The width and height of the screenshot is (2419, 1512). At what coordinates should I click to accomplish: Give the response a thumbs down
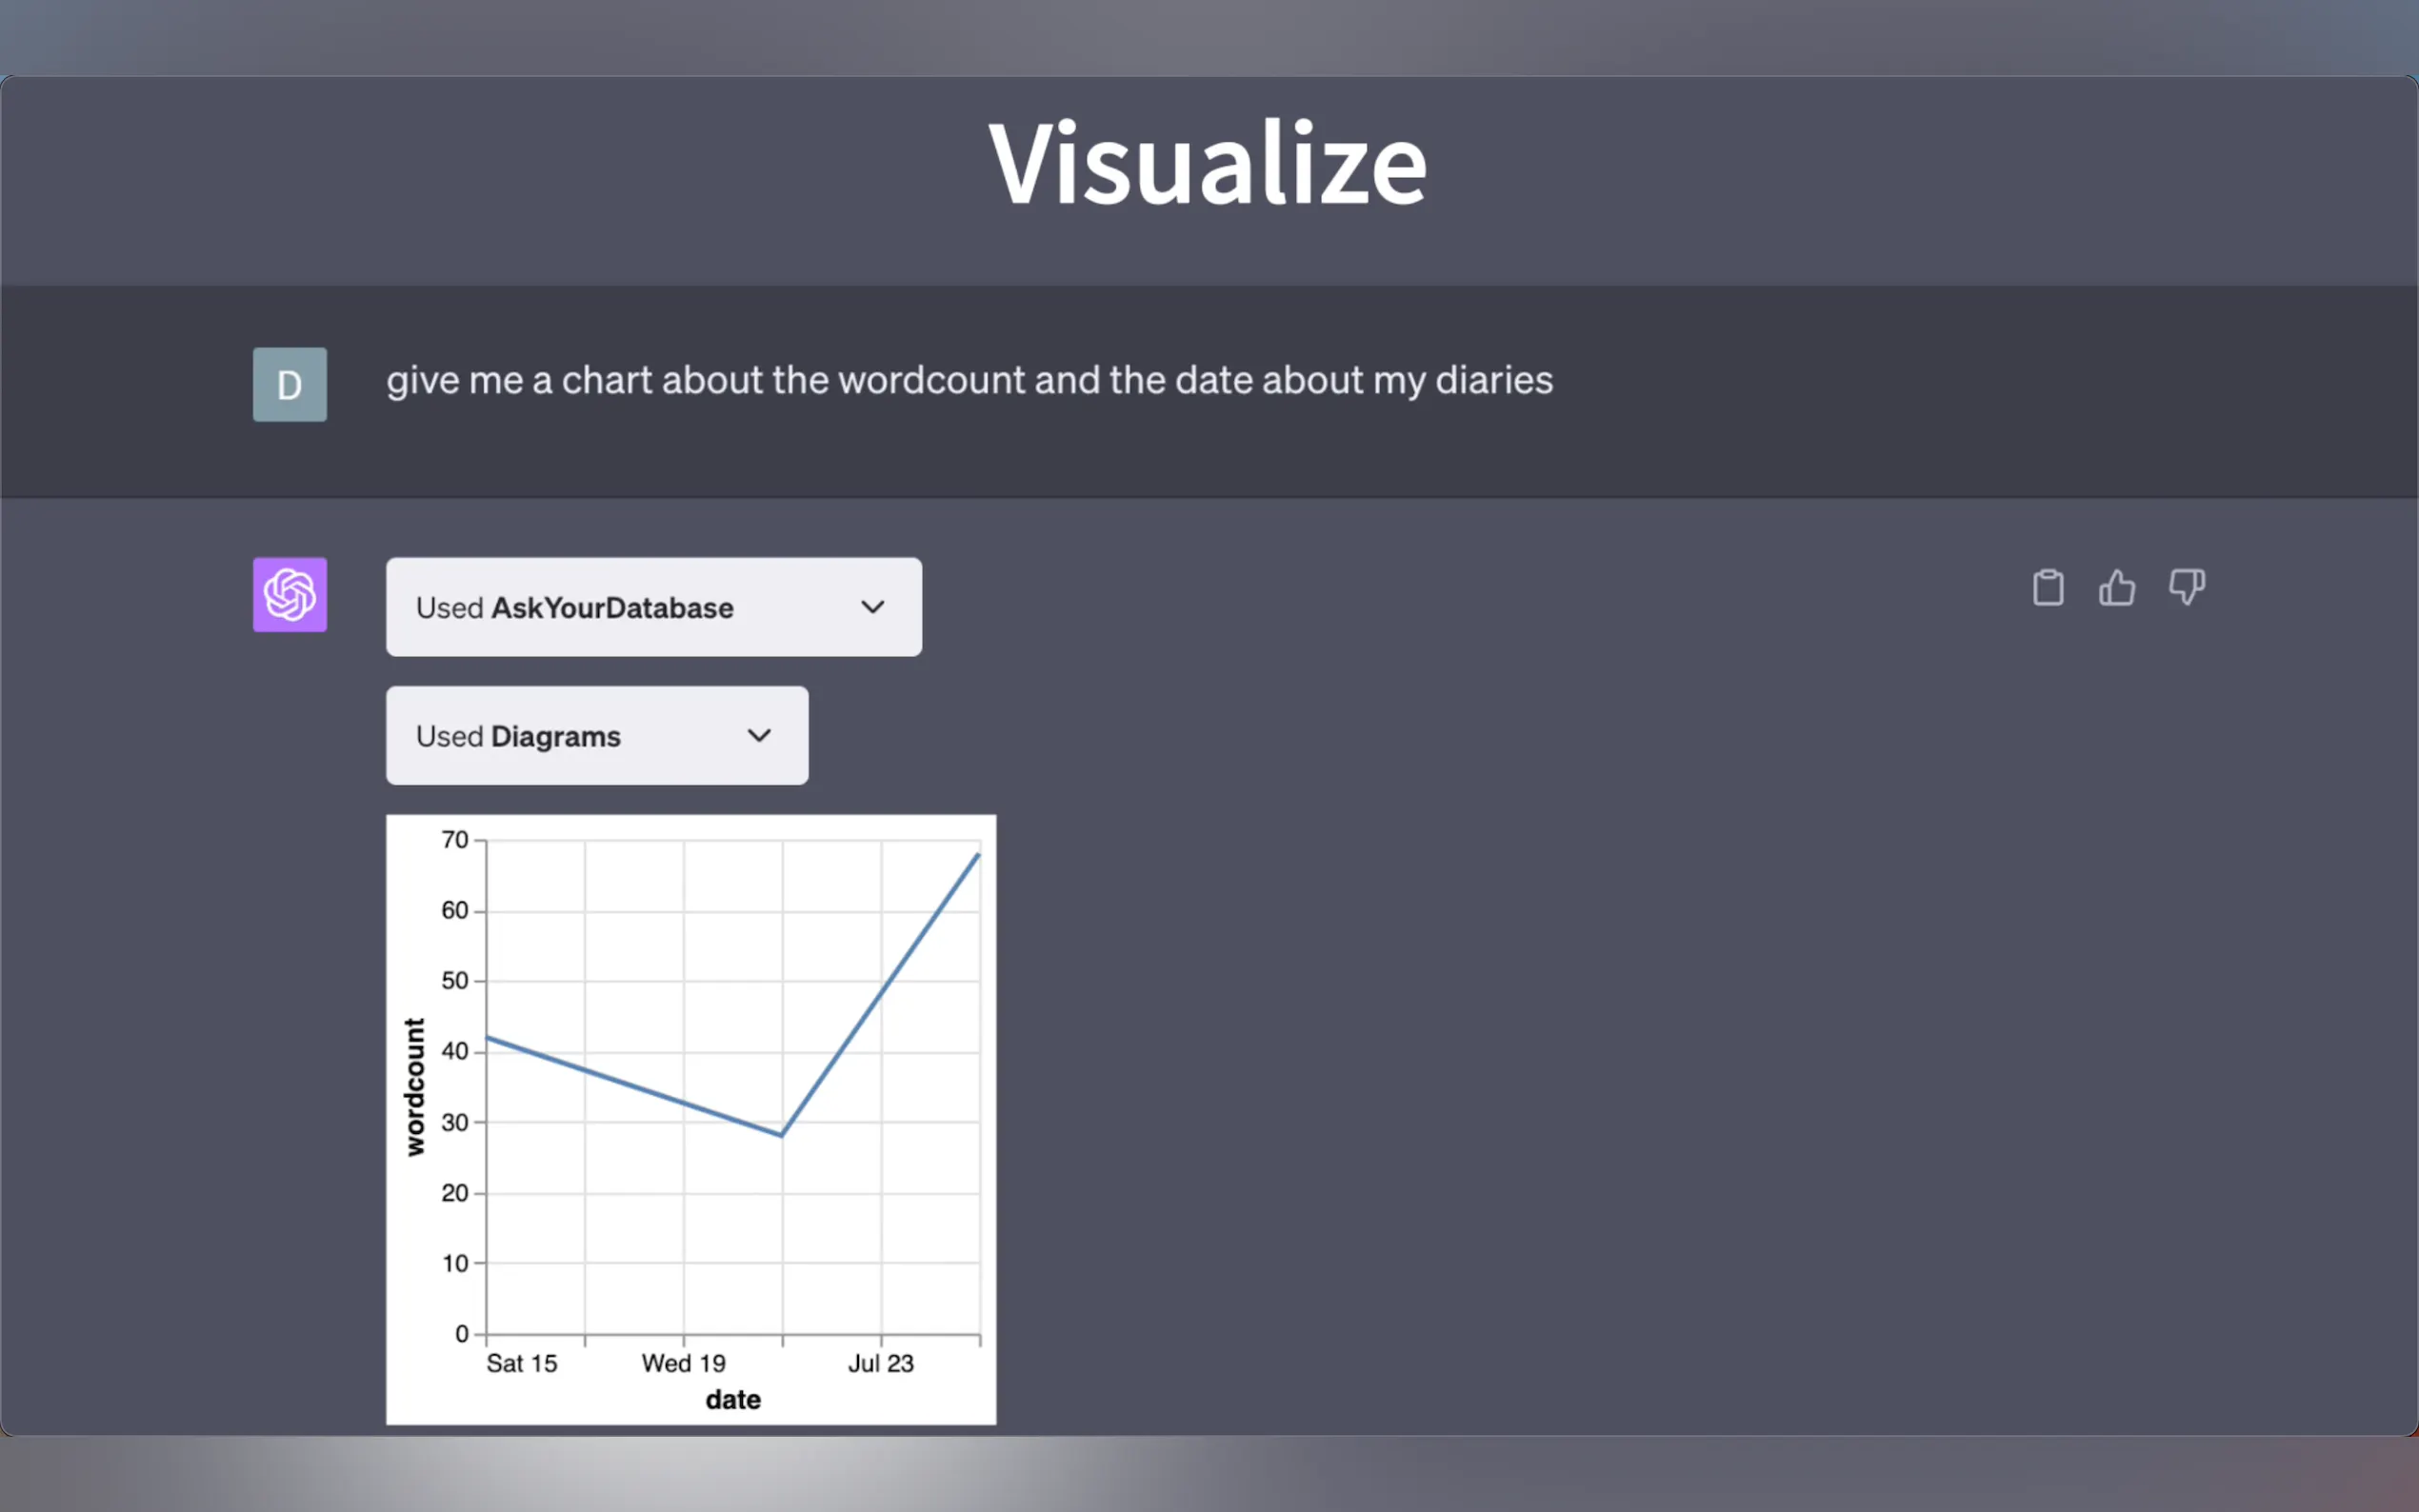click(2186, 587)
